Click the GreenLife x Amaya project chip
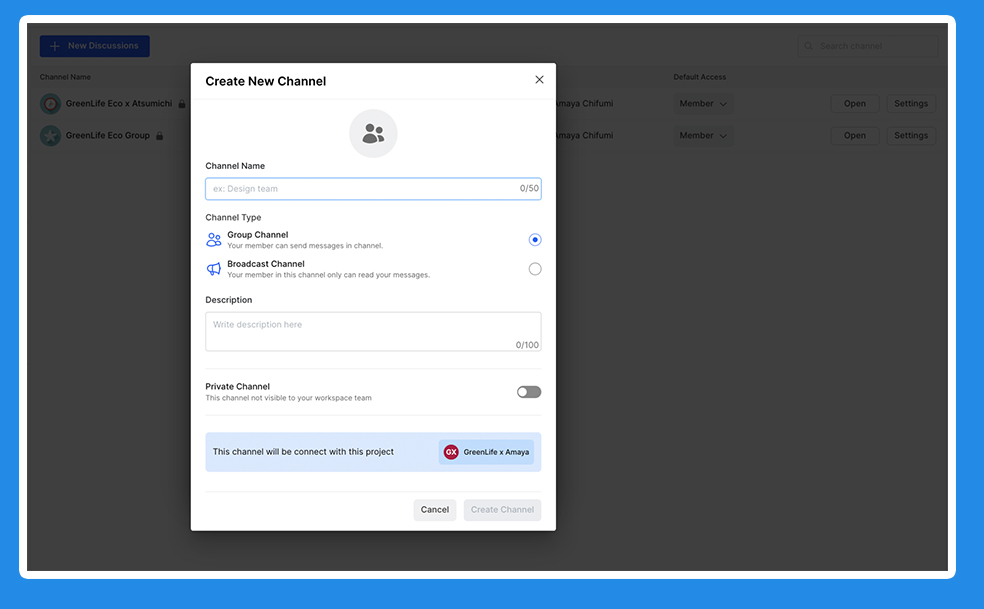The image size is (984, 609). point(486,452)
